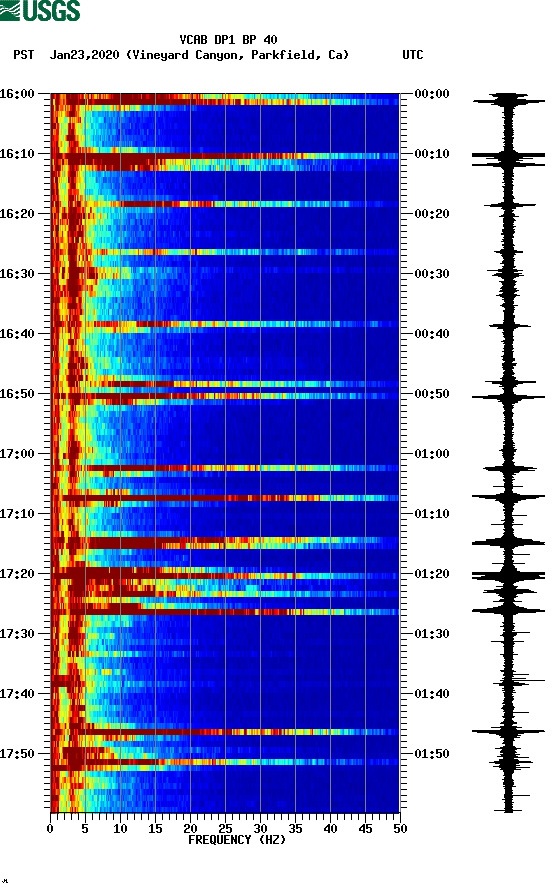Click the '00:10' UTC time label
Image resolution: width=552 pixels, height=892 pixels.
432,154
